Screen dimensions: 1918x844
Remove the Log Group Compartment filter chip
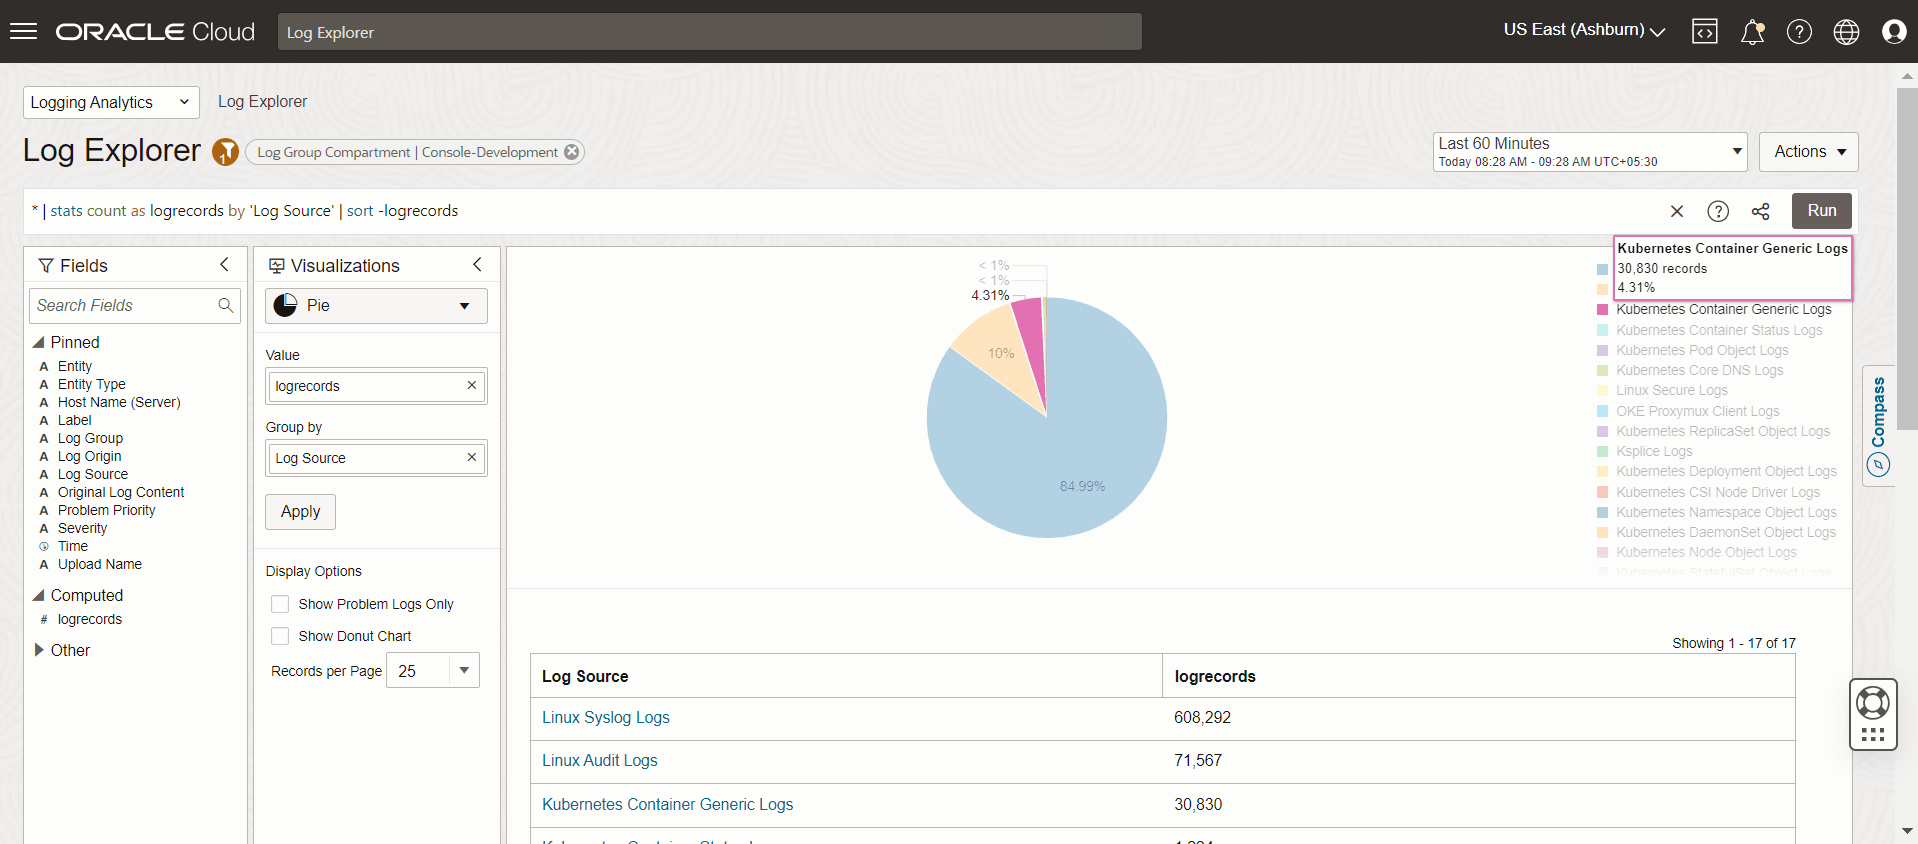pyautogui.click(x=571, y=152)
